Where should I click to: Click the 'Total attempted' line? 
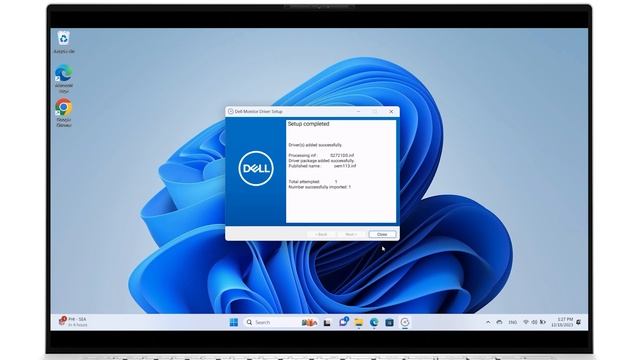click(x=313, y=182)
